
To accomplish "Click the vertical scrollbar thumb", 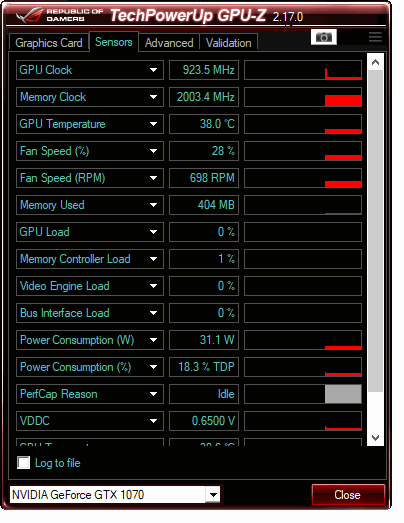I will (x=375, y=231).
